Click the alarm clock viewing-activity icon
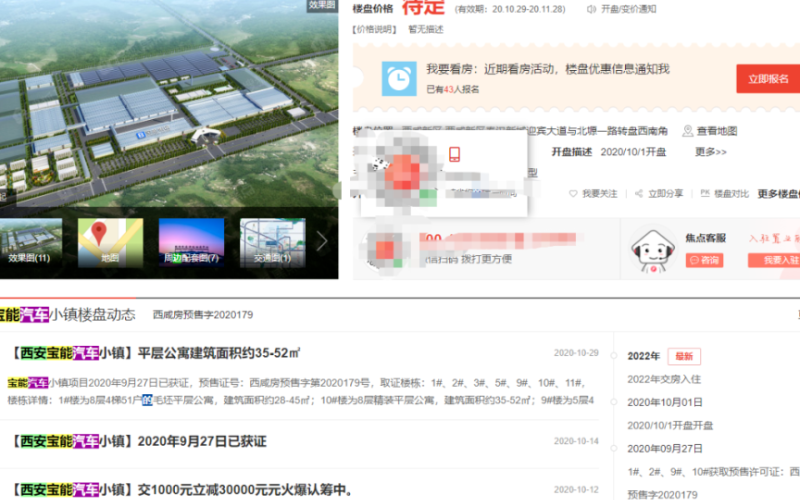Viewport: 800px width, 500px height. [x=399, y=79]
